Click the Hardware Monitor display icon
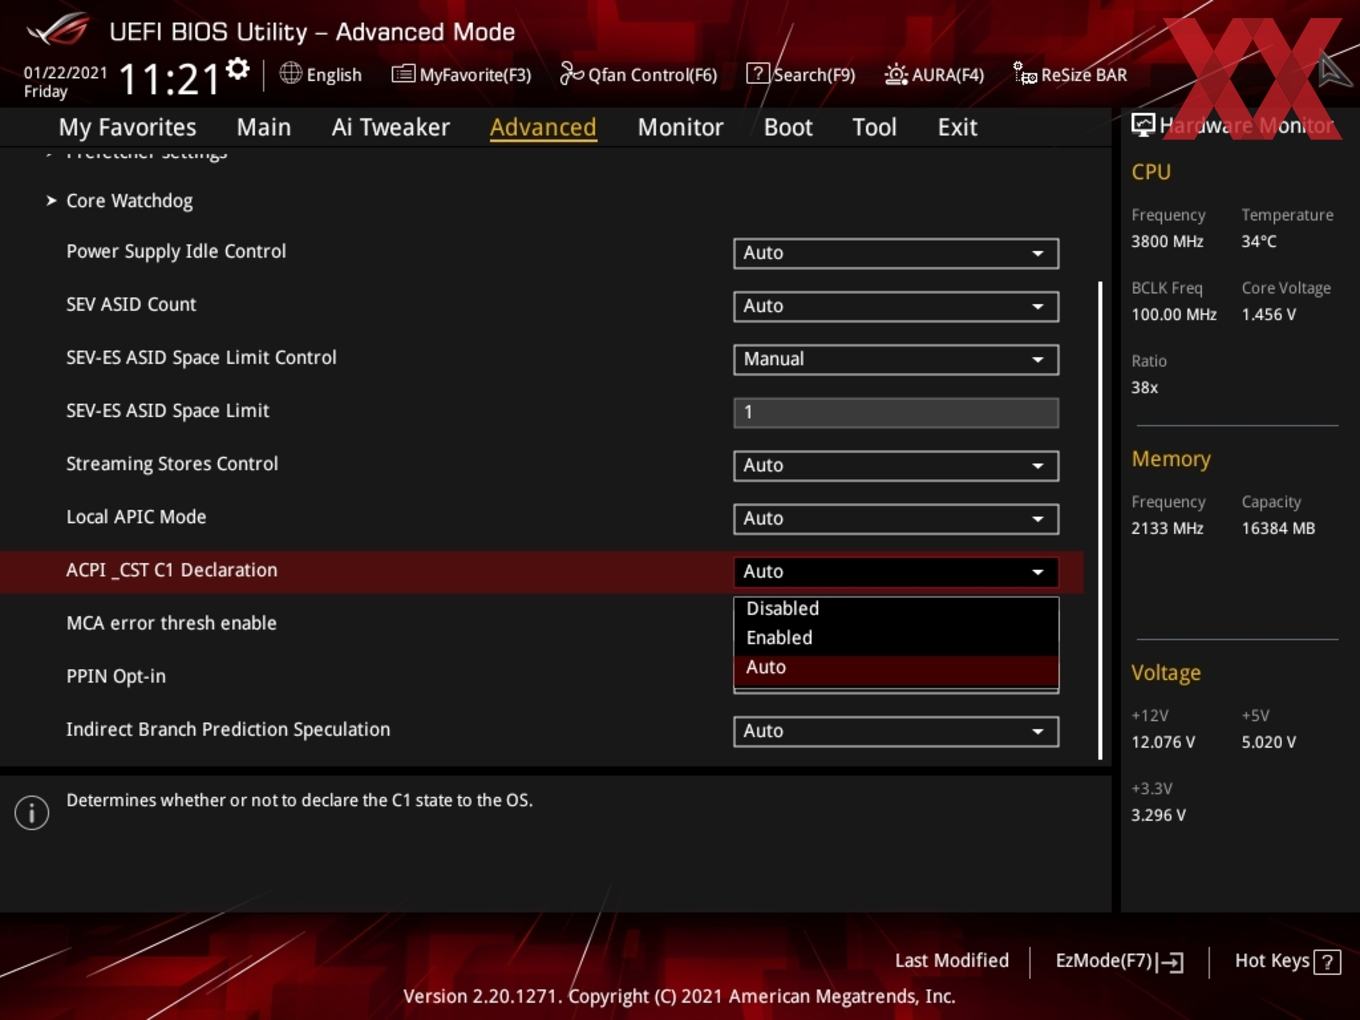This screenshot has width=1360, height=1020. click(x=1143, y=124)
